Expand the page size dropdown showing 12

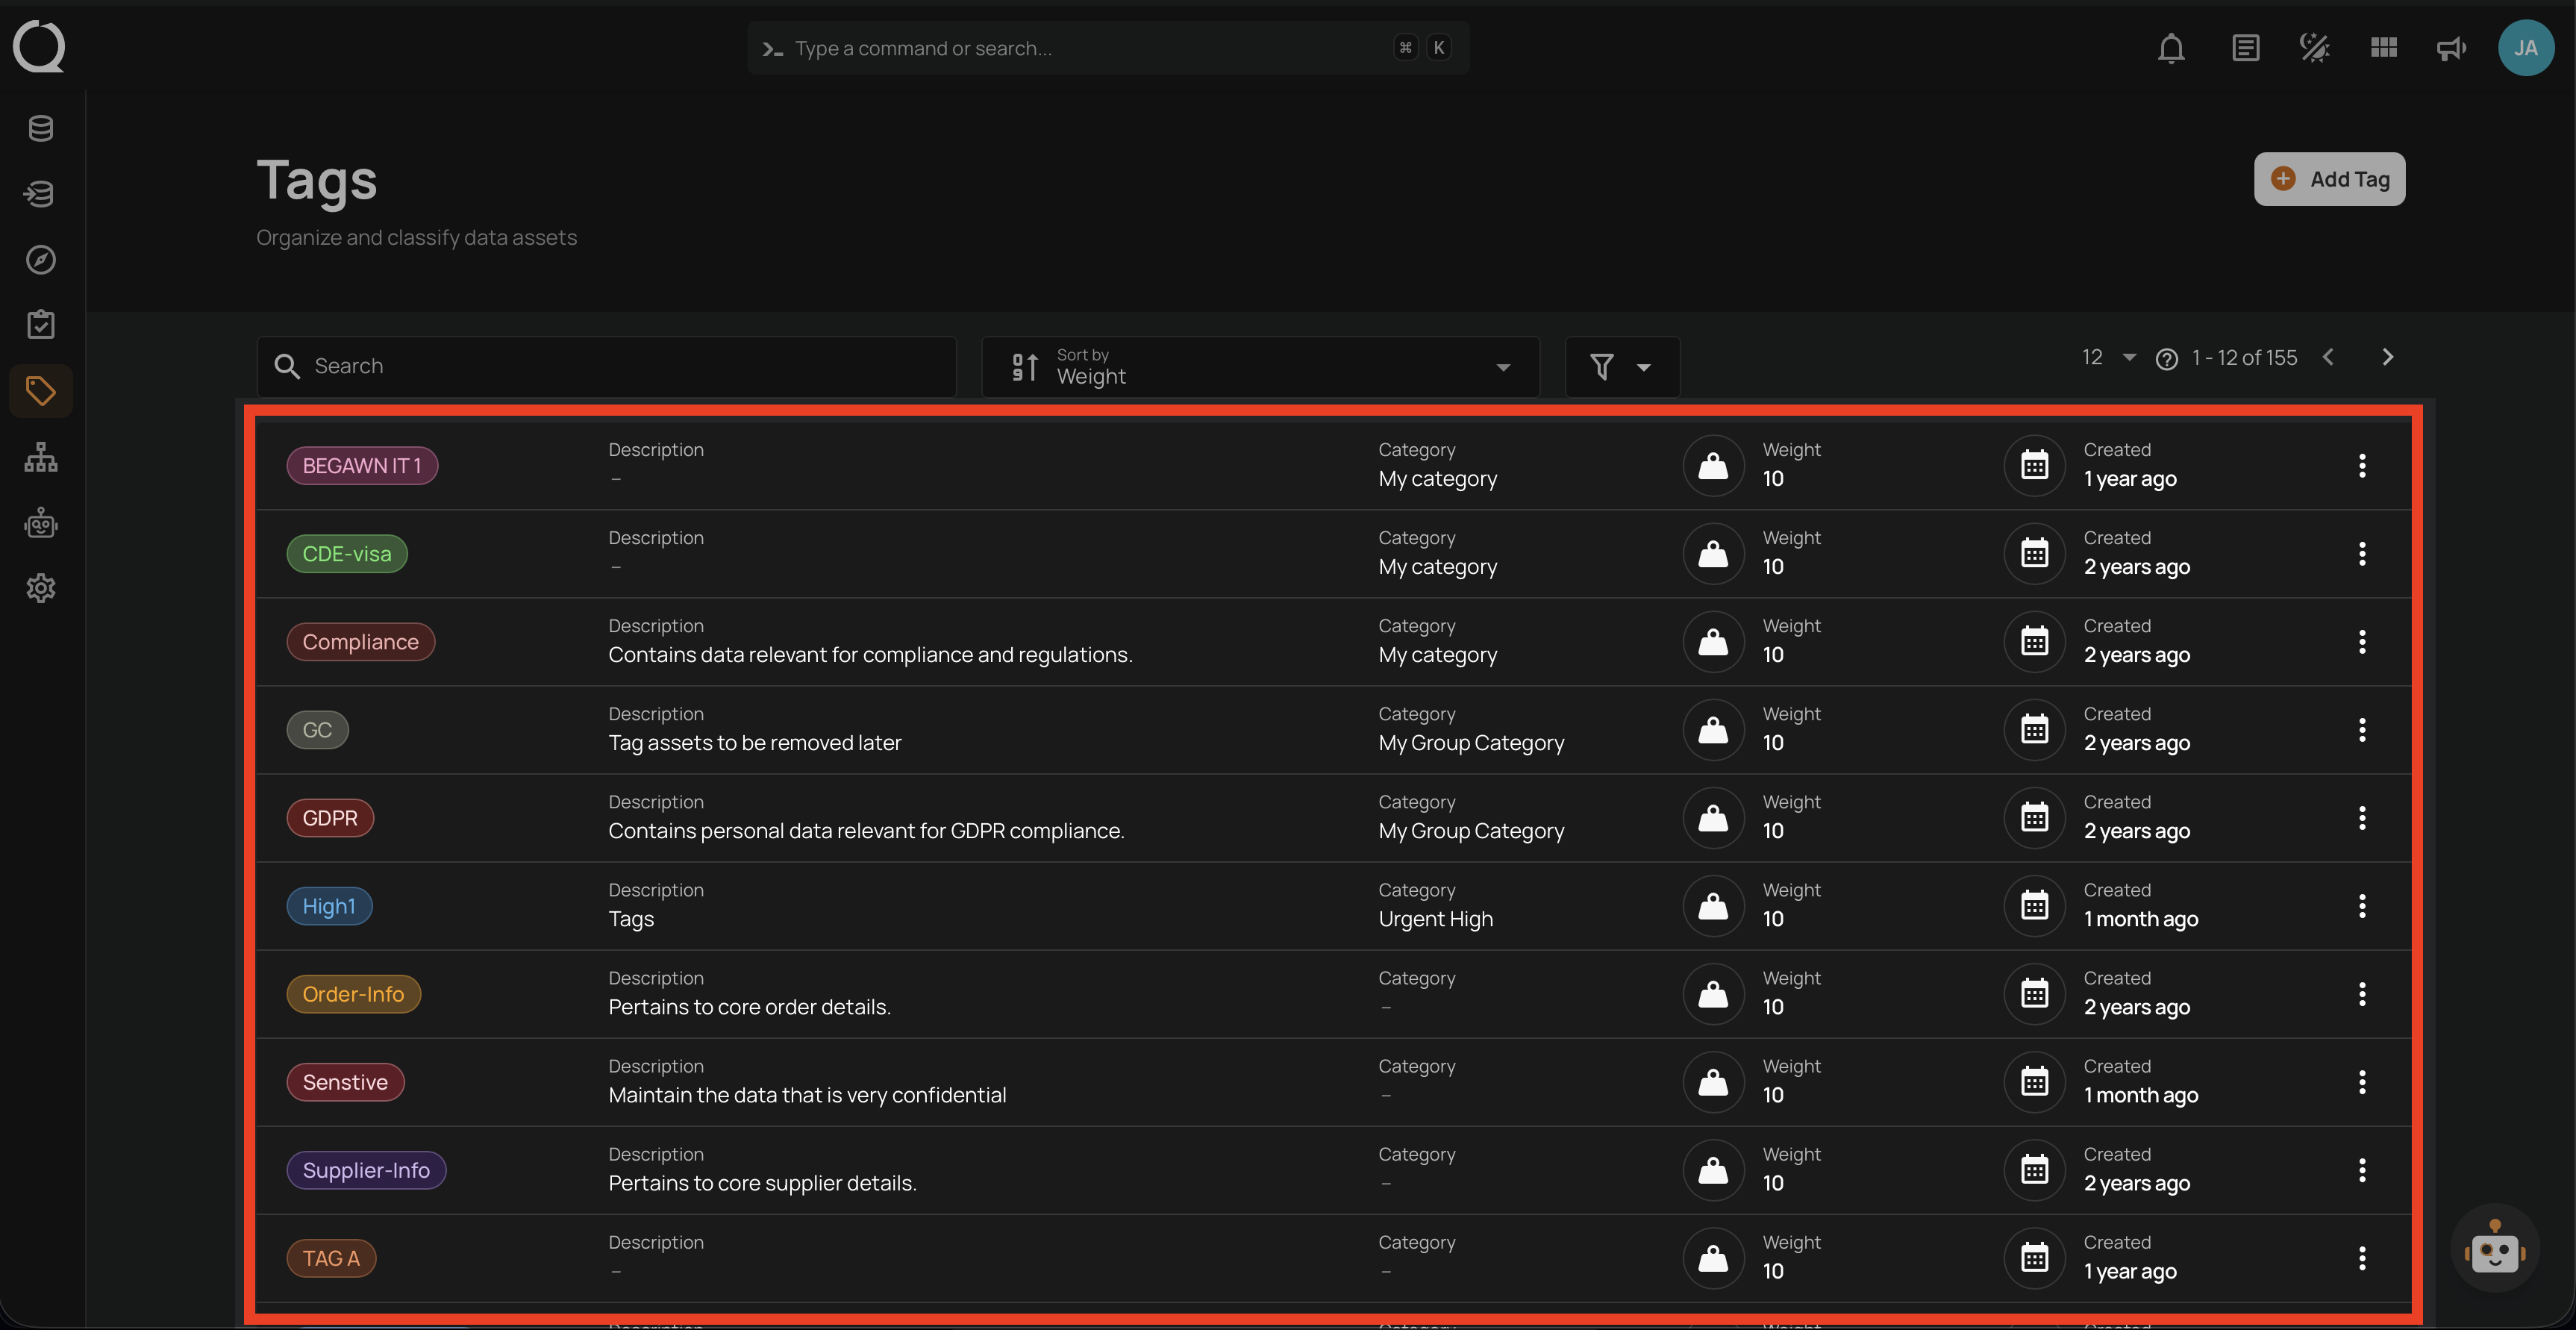(2110, 357)
